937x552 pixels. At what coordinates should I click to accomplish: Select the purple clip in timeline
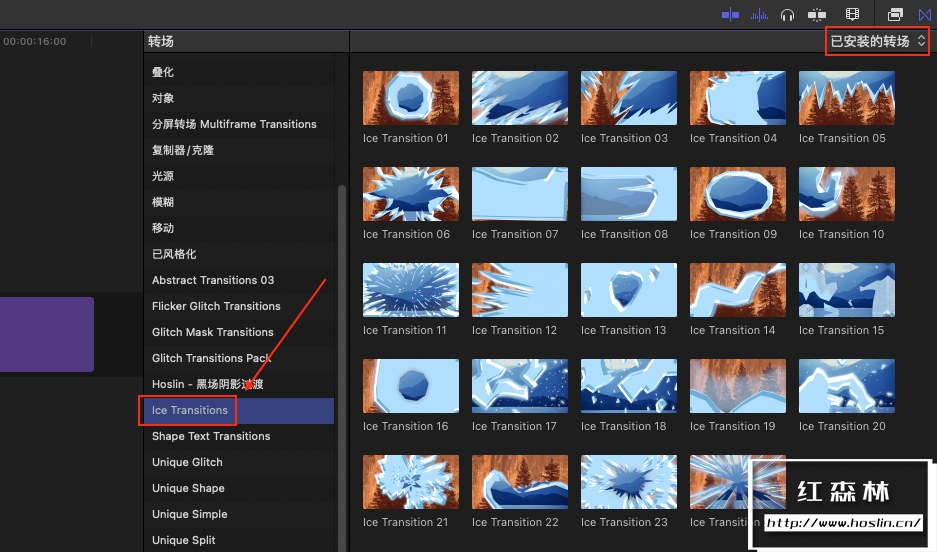46,334
